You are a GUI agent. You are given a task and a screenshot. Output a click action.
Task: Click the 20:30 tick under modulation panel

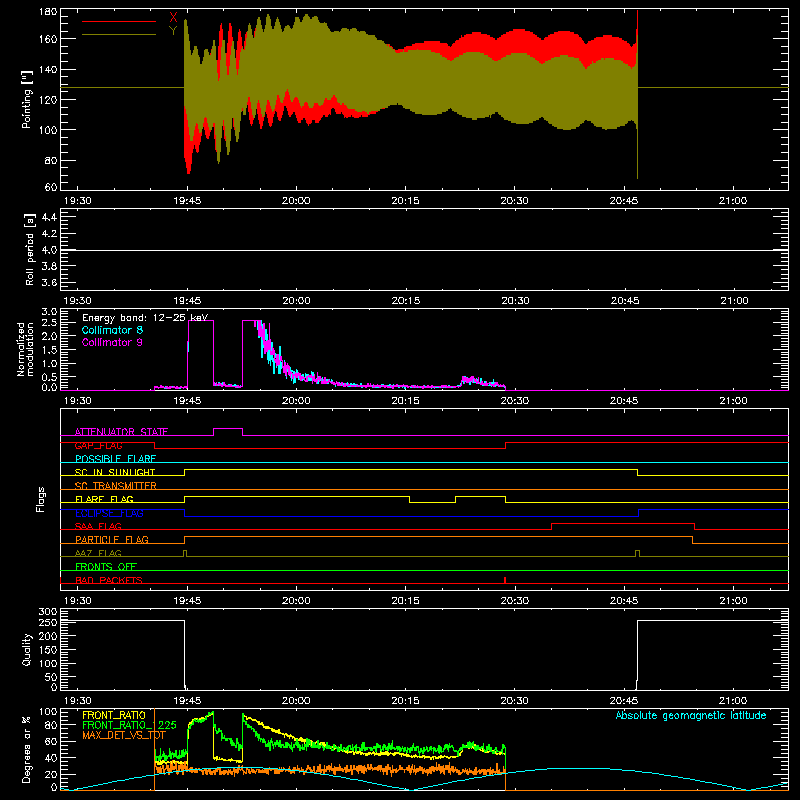514,401
